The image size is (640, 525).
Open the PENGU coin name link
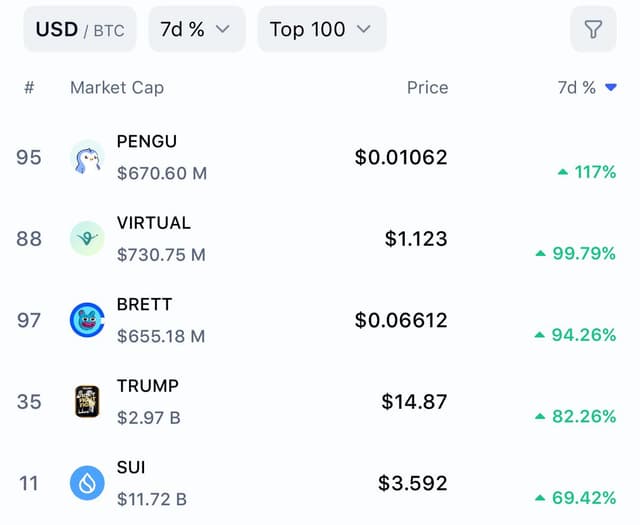[147, 142]
